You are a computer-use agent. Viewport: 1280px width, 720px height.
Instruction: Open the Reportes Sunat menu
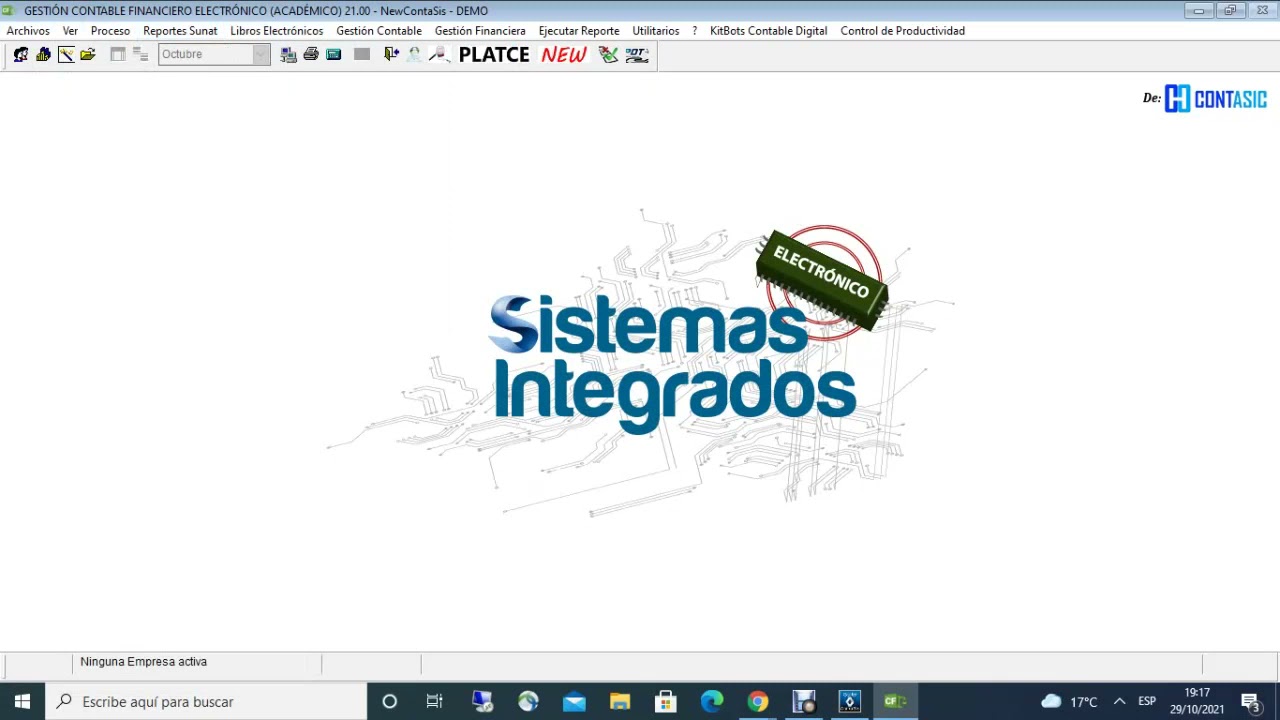pyautogui.click(x=180, y=31)
